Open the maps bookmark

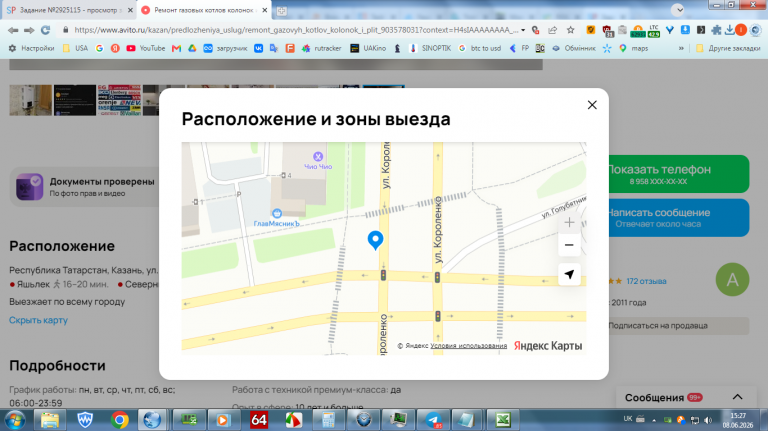click(x=634, y=48)
